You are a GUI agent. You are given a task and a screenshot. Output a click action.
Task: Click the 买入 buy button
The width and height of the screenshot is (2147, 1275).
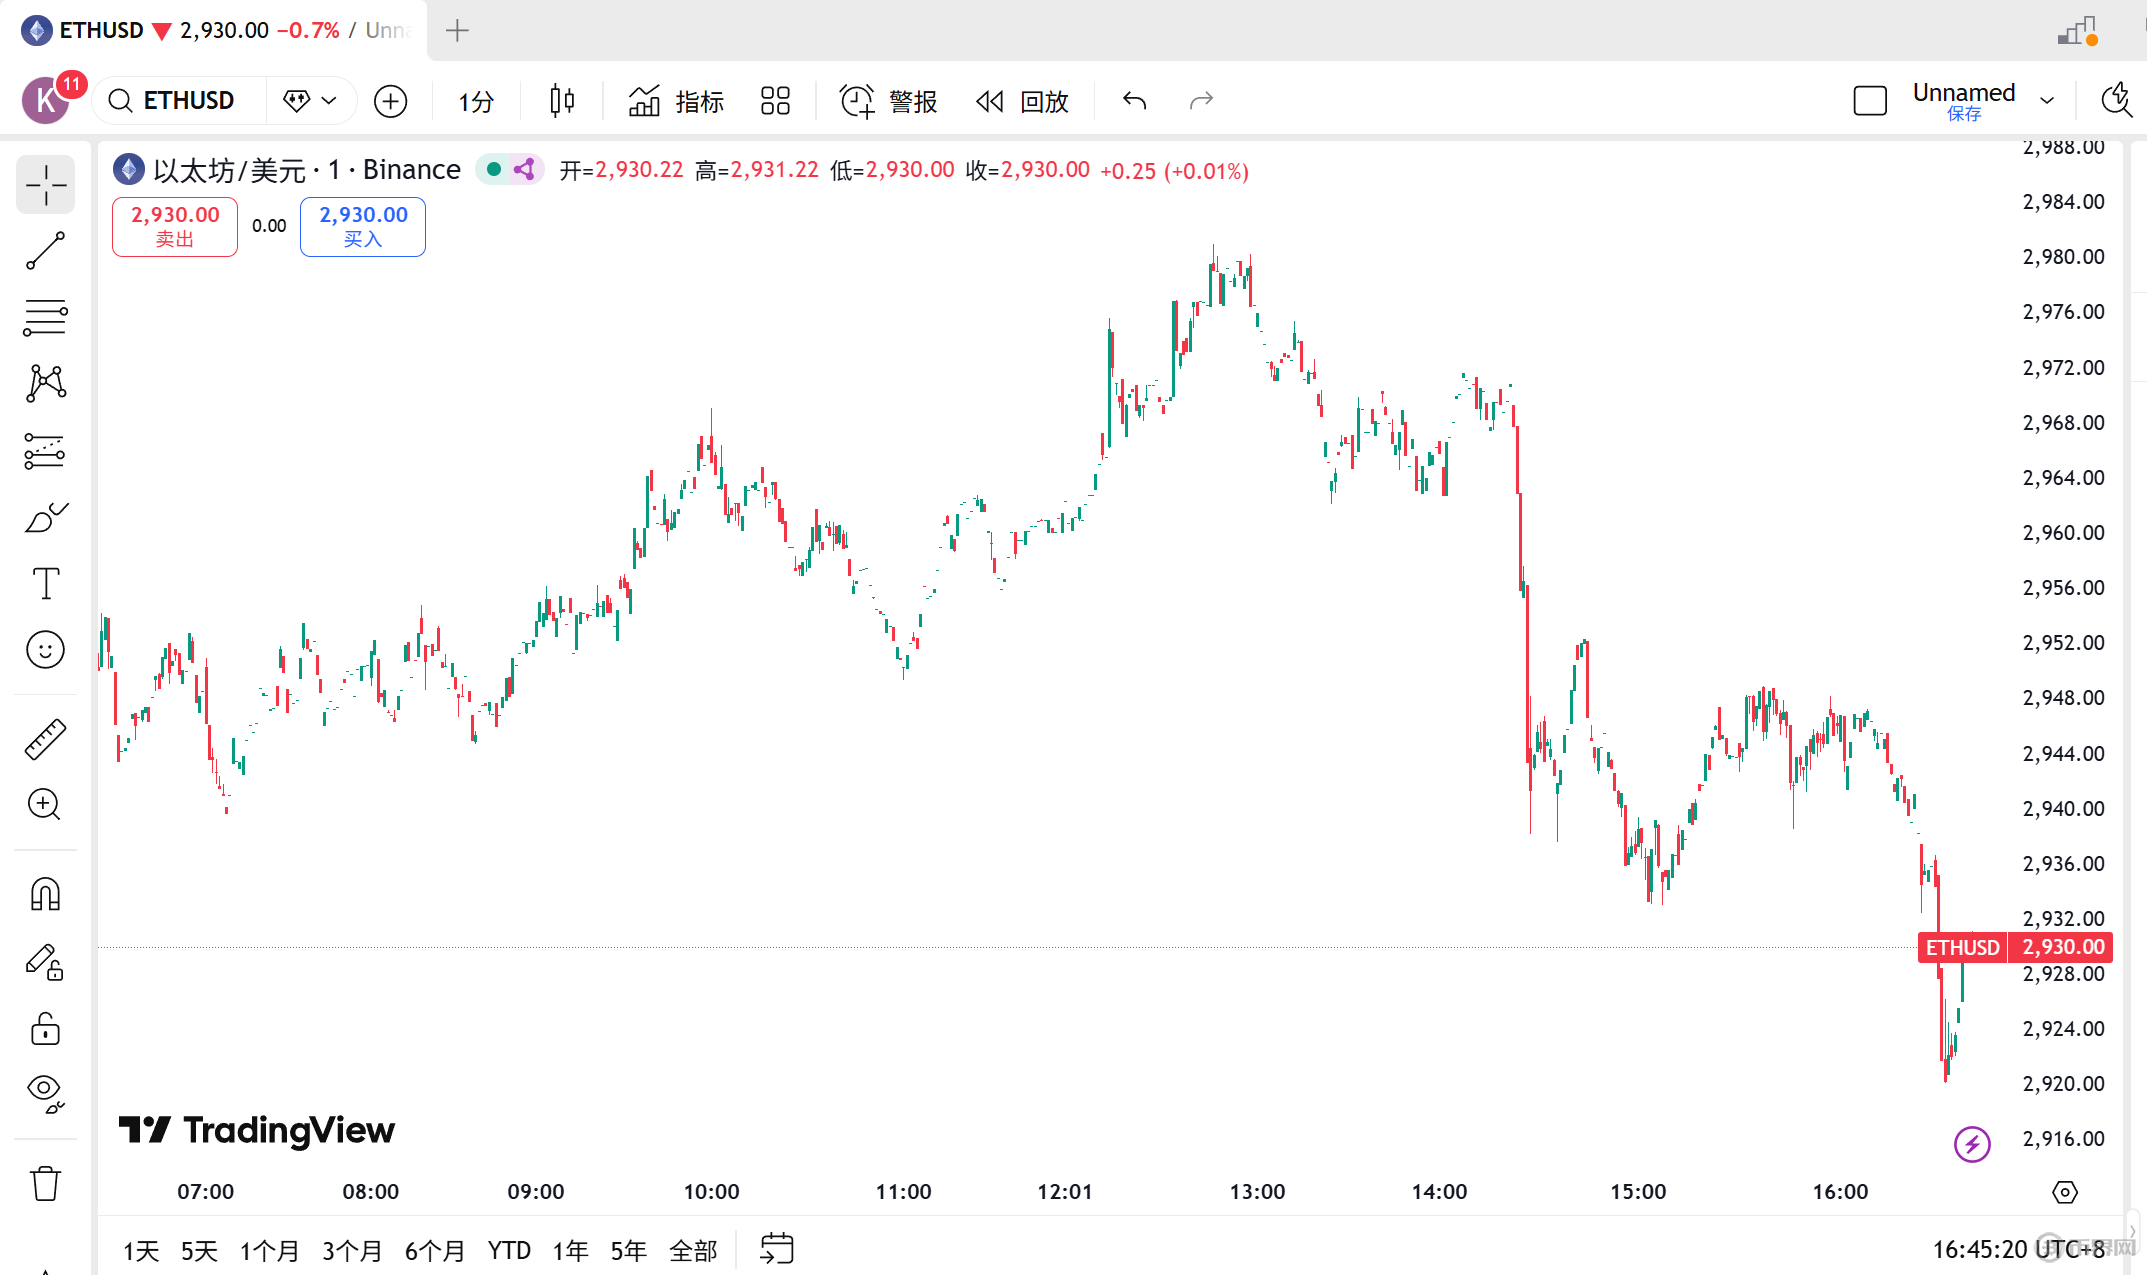pyautogui.click(x=362, y=227)
